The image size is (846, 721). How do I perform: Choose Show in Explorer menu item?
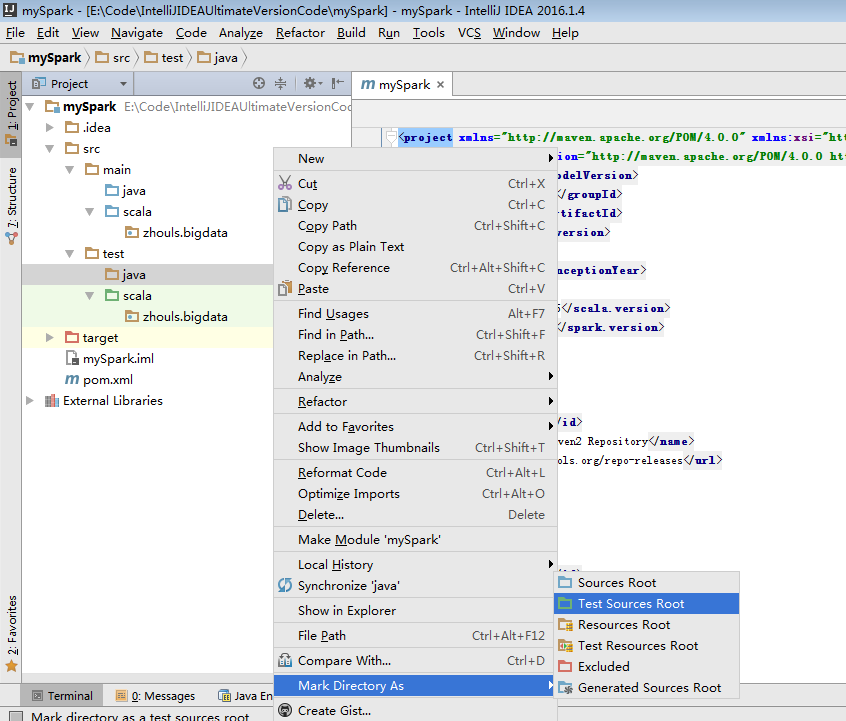[415, 610]
